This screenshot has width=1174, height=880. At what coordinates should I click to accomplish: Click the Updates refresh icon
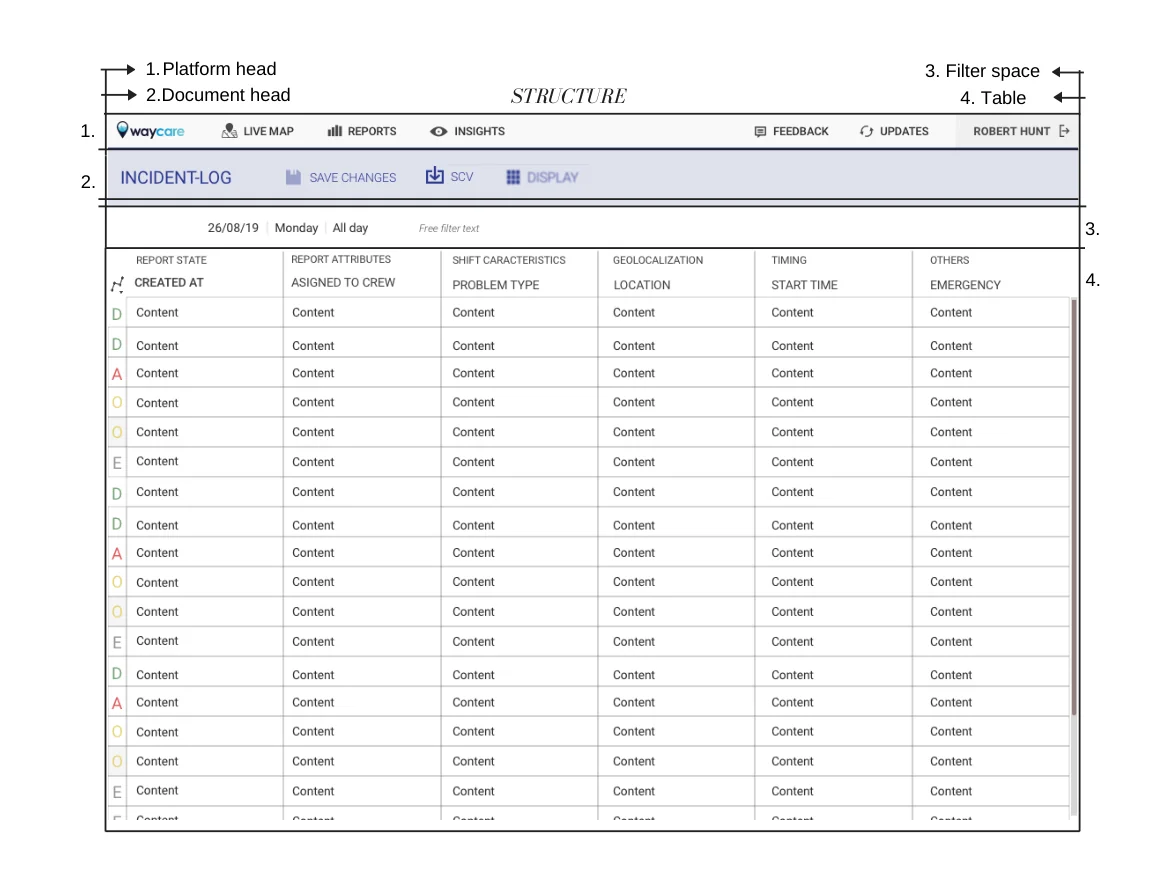[866, 131]
